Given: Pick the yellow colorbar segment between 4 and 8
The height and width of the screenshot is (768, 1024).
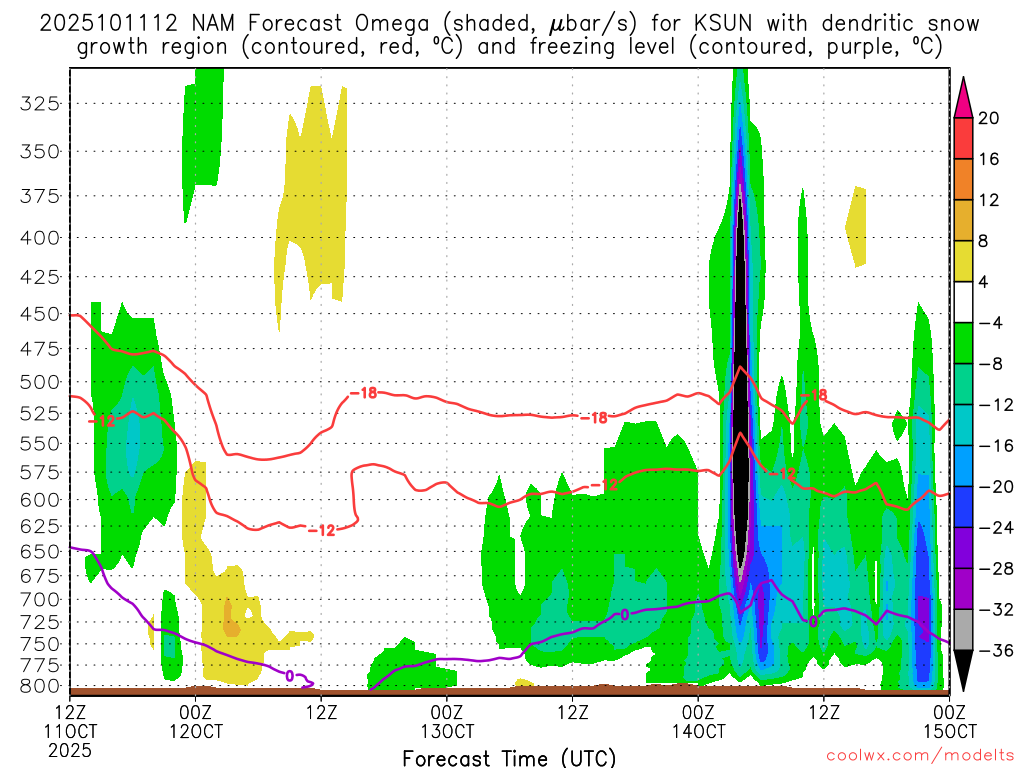Looking at the screenshot, I should coord(963,261).
